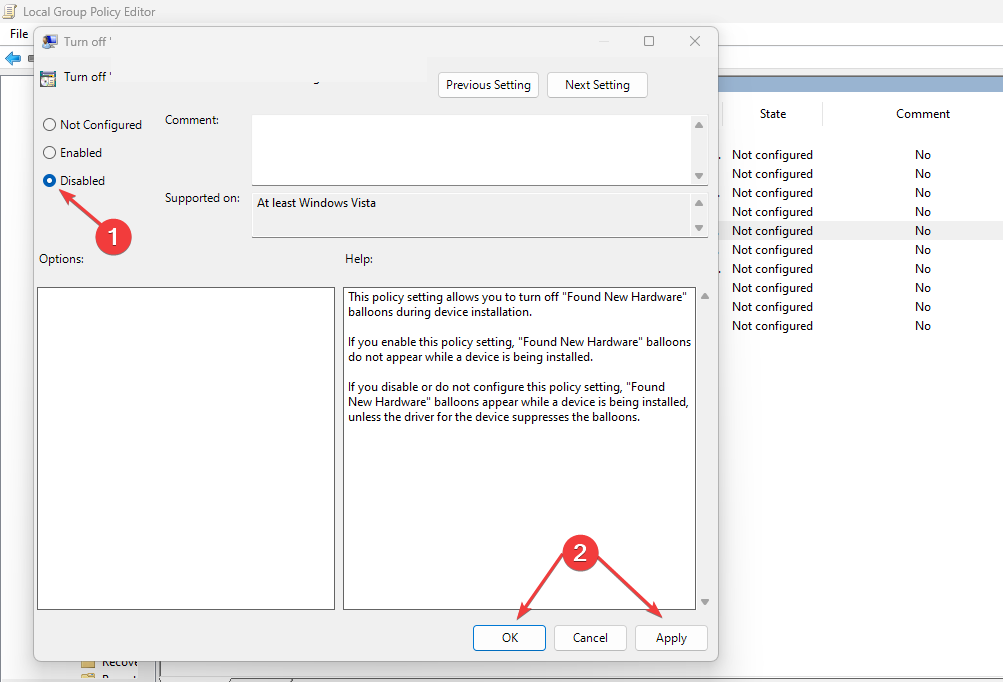Go to Next Setting
This screenshot has height=682, width=1003.
point(597,85)
